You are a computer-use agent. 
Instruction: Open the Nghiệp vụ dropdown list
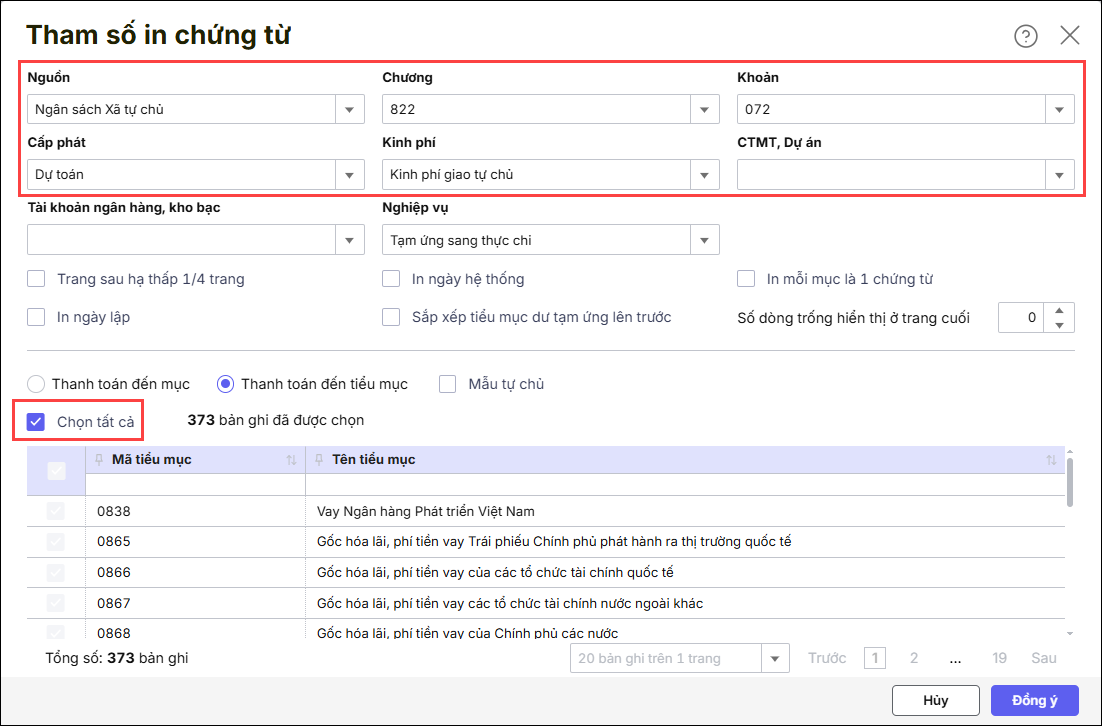(x=704, y=240)
